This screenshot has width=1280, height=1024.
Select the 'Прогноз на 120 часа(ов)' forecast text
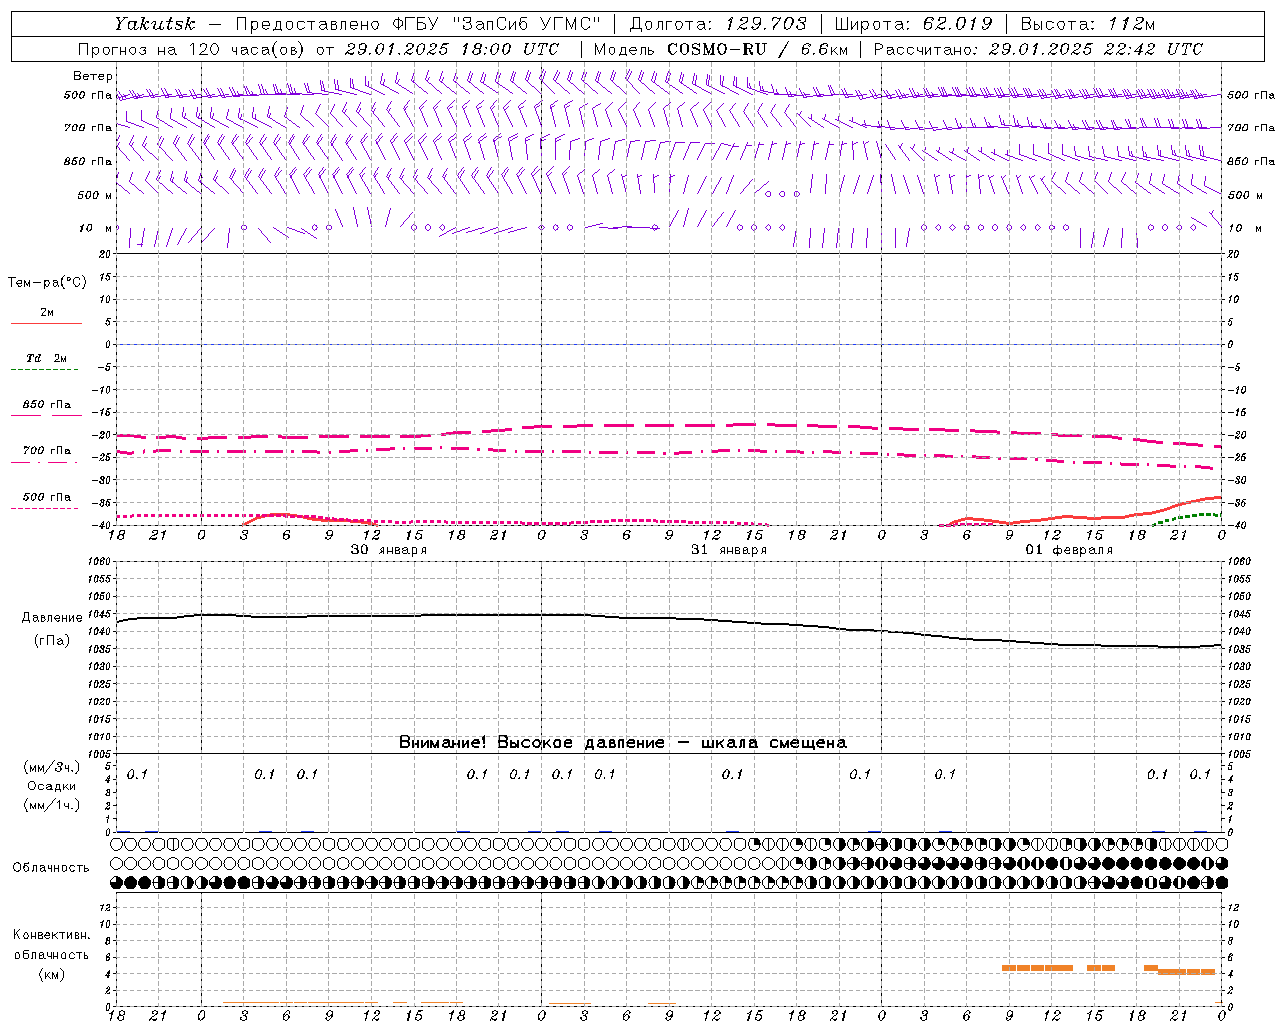coord(191,49)
